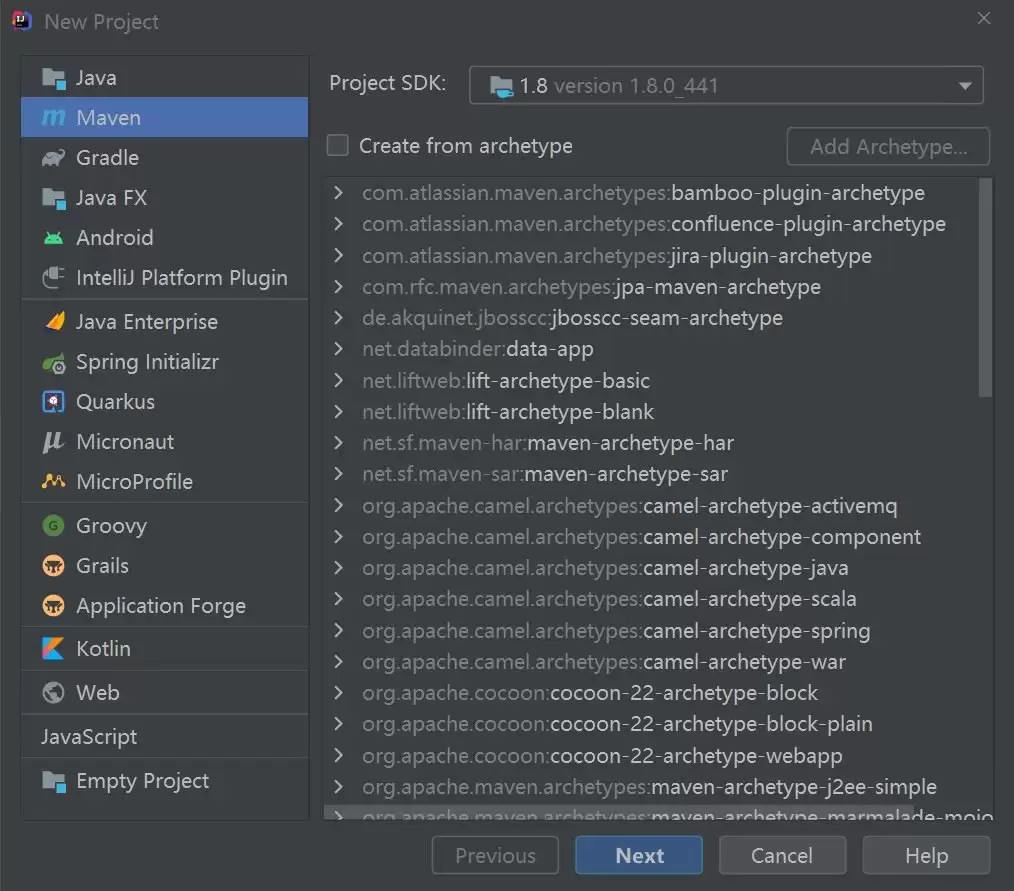1014x891 pixels.
Task: Click the Next button
Action: pos(639,855)
